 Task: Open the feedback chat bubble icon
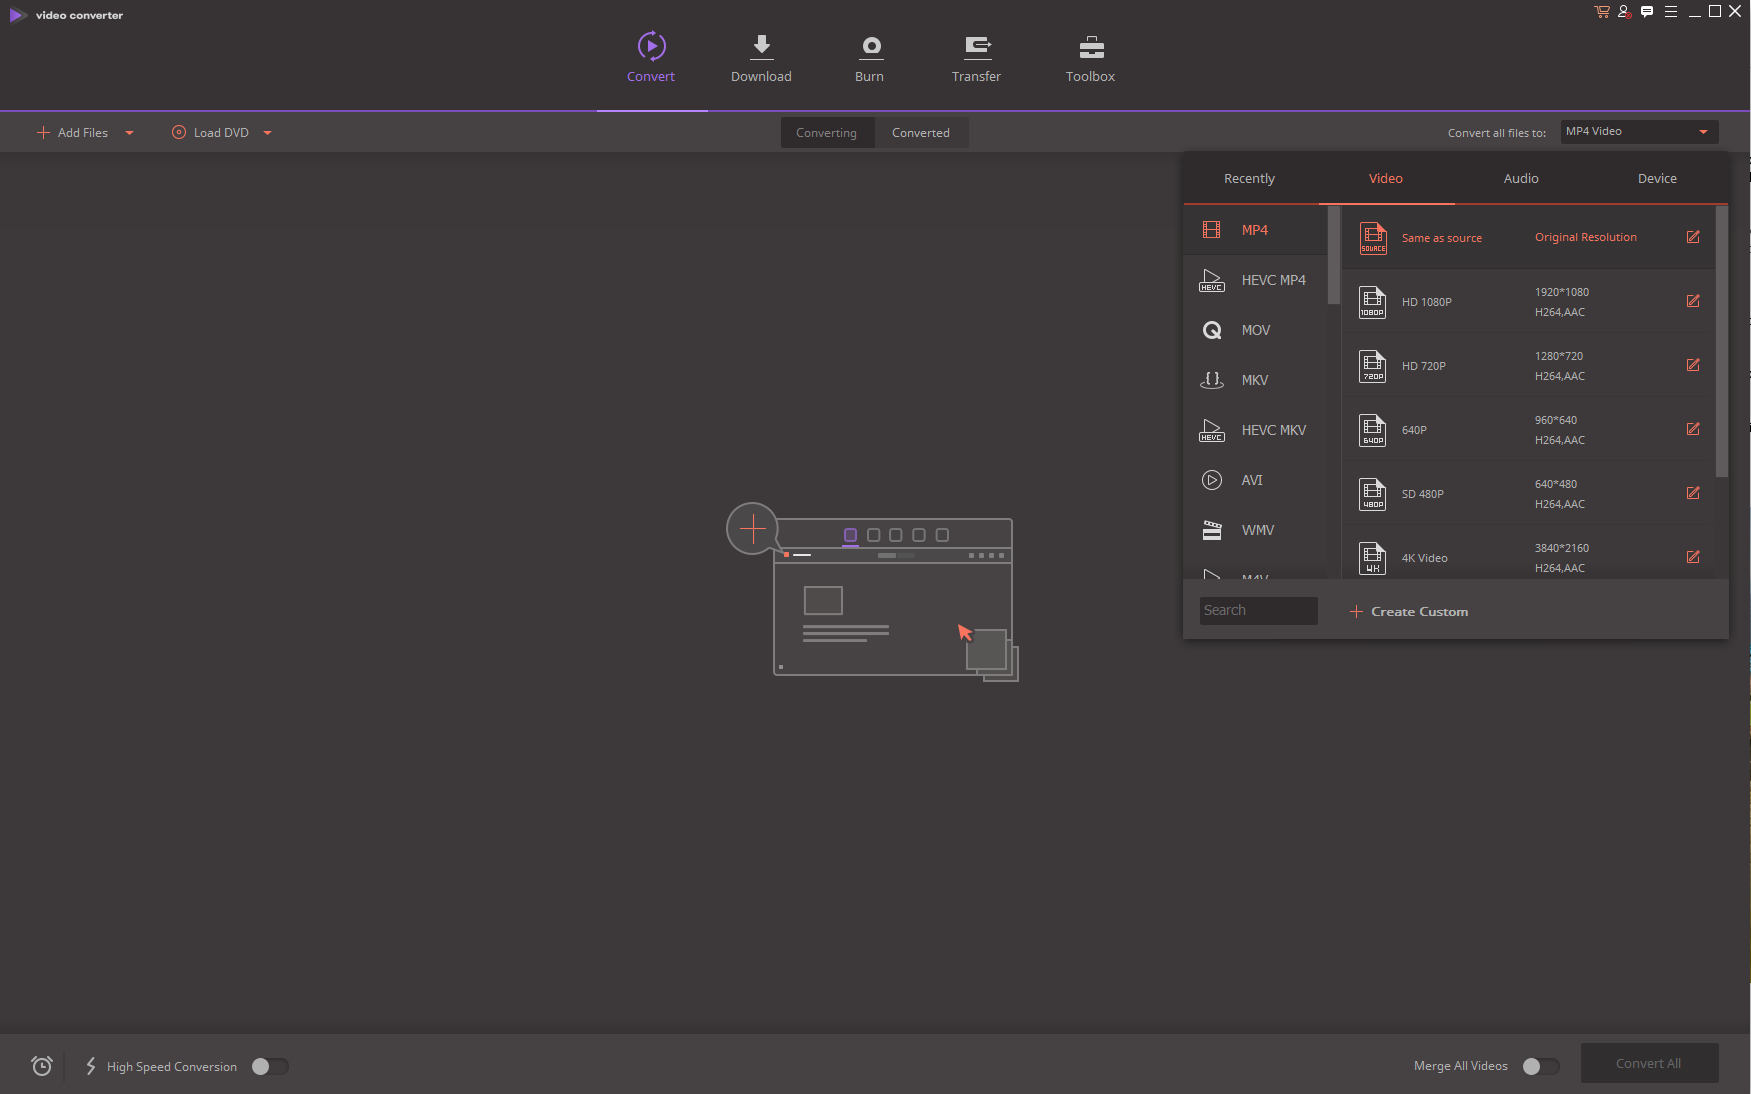coord(1647,12)
